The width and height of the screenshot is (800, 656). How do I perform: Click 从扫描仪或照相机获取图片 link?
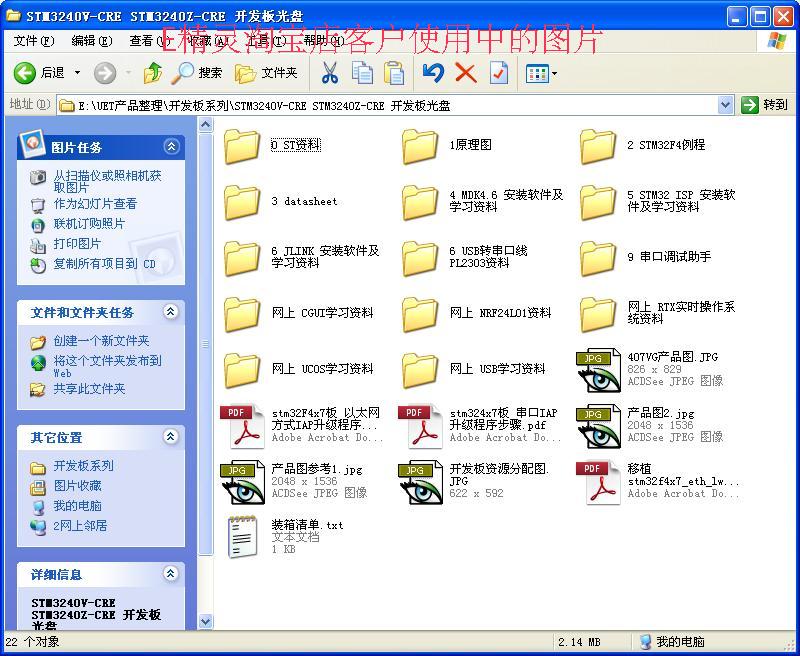(x=108, y=181)
